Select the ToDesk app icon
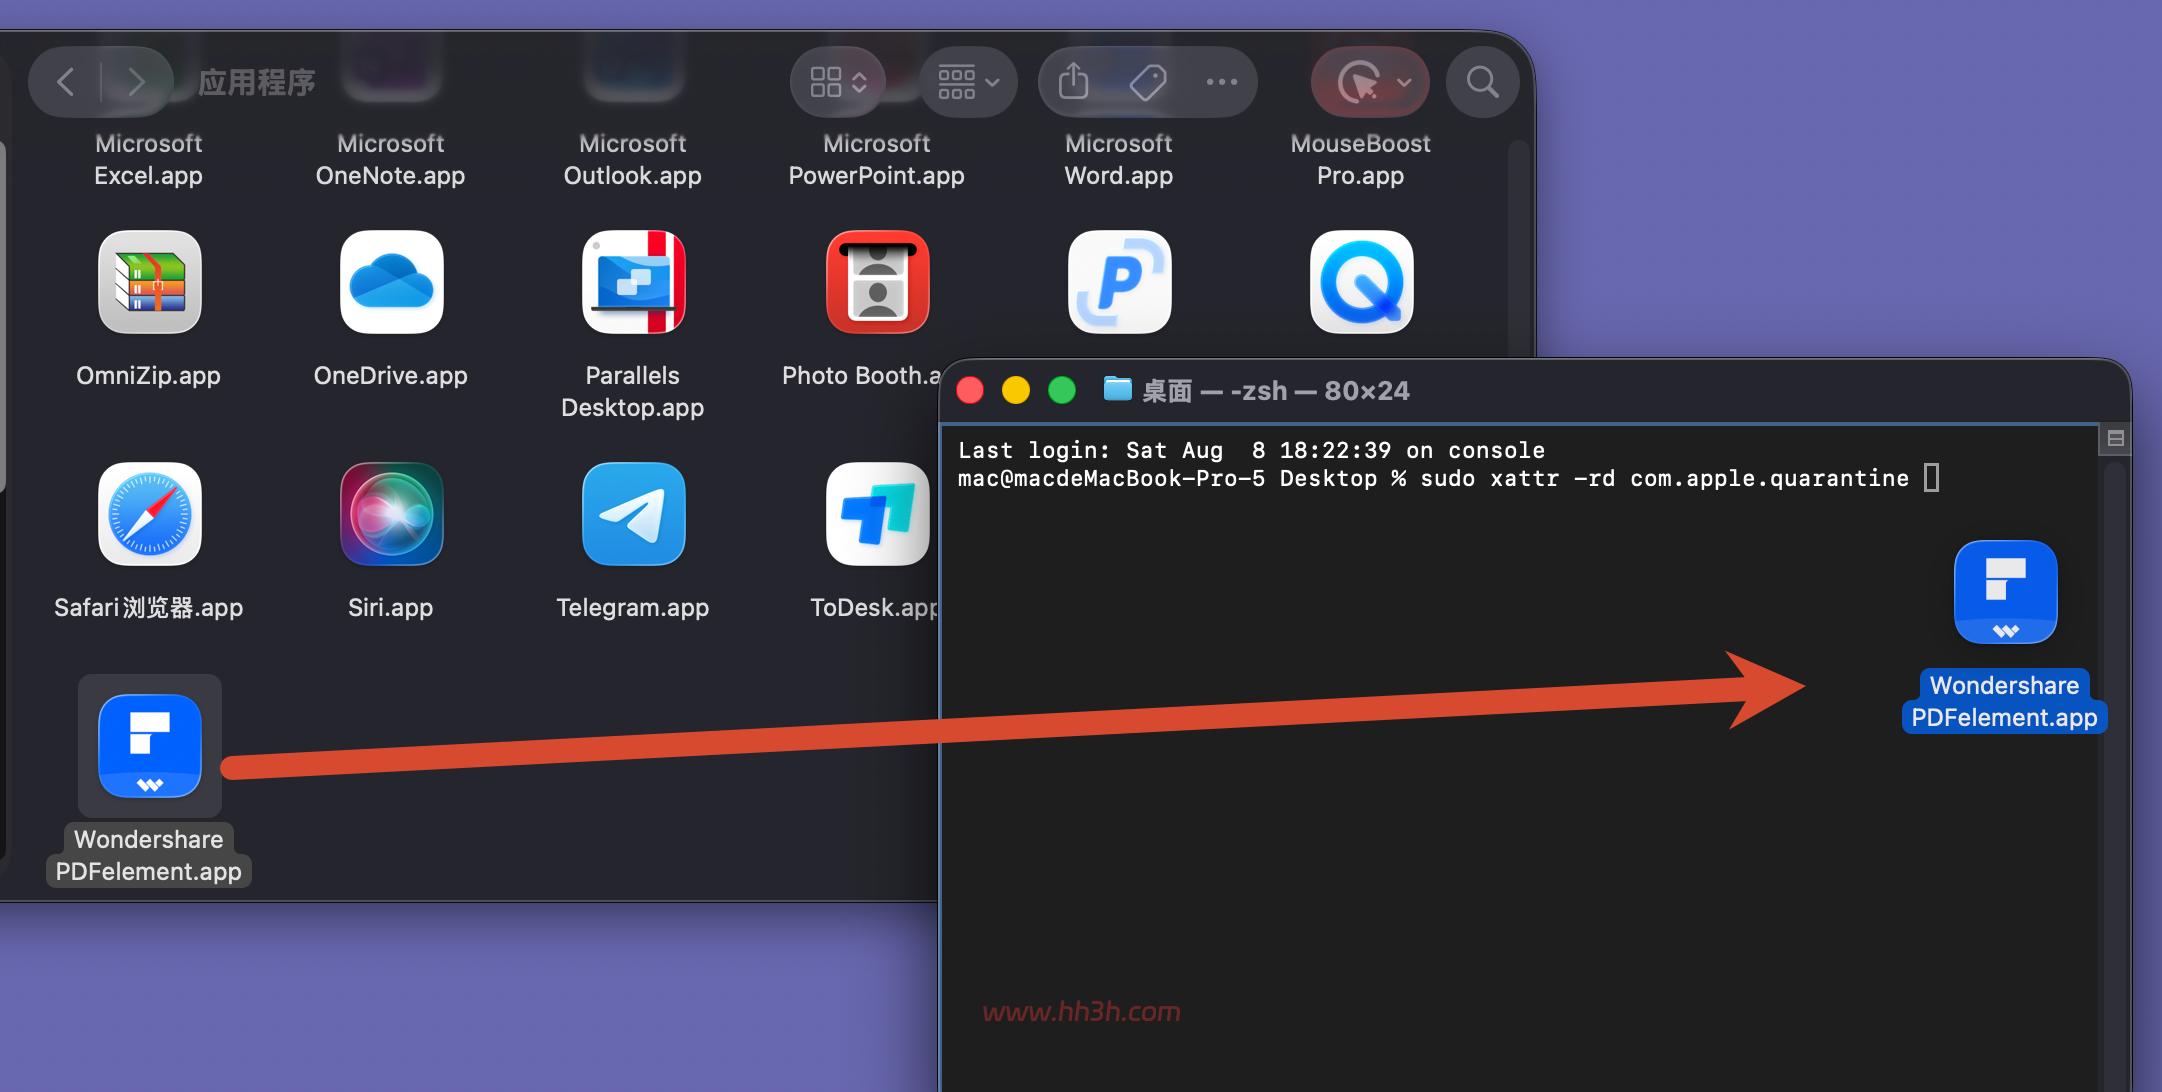2162x1092 pixels. click(877, 514)
